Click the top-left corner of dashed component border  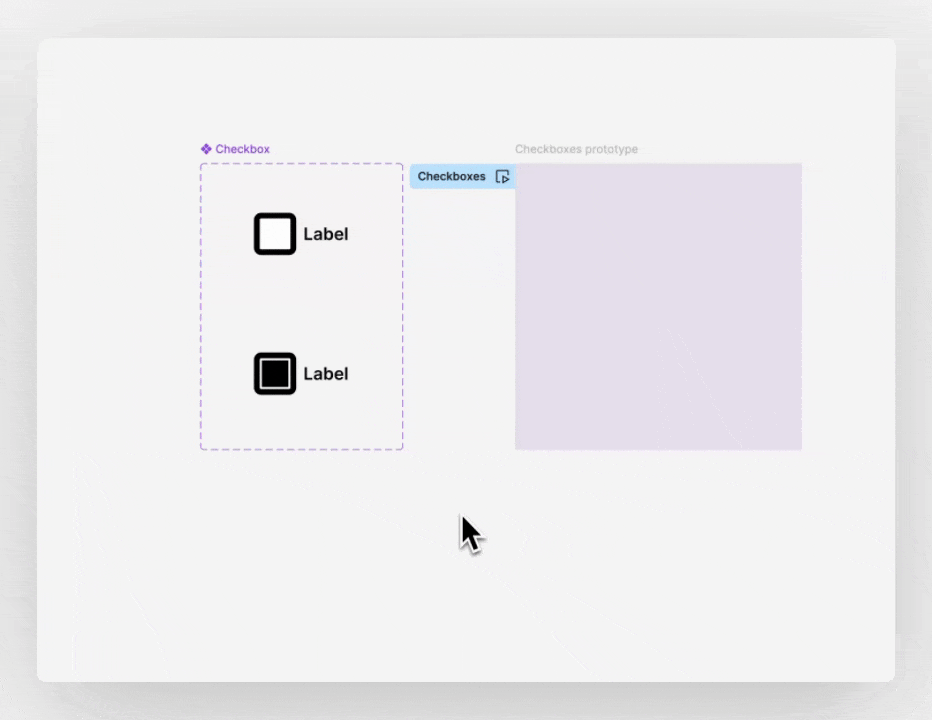201,165
